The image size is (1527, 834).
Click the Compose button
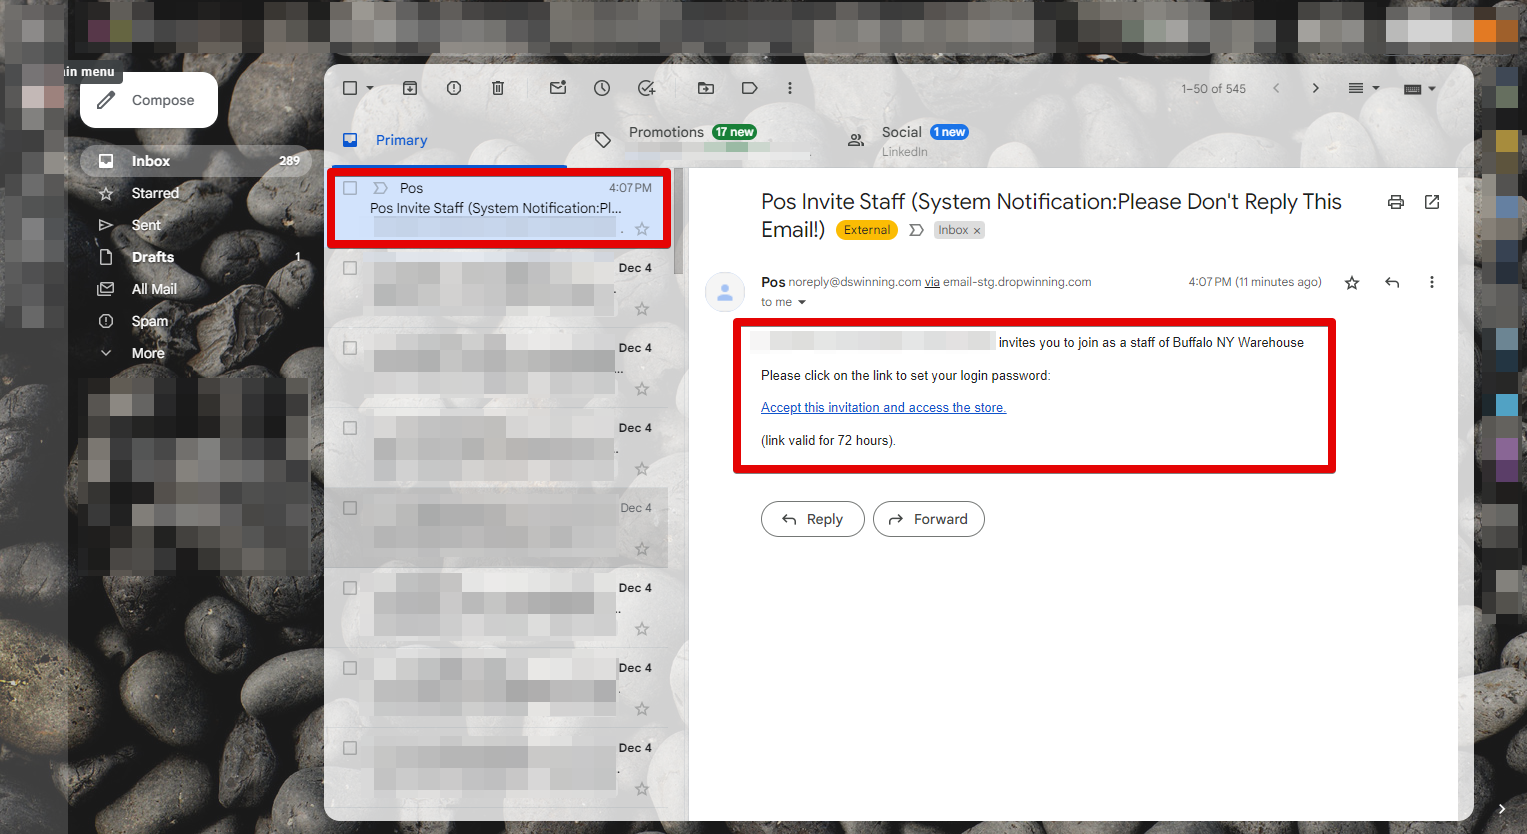point(149,100)
